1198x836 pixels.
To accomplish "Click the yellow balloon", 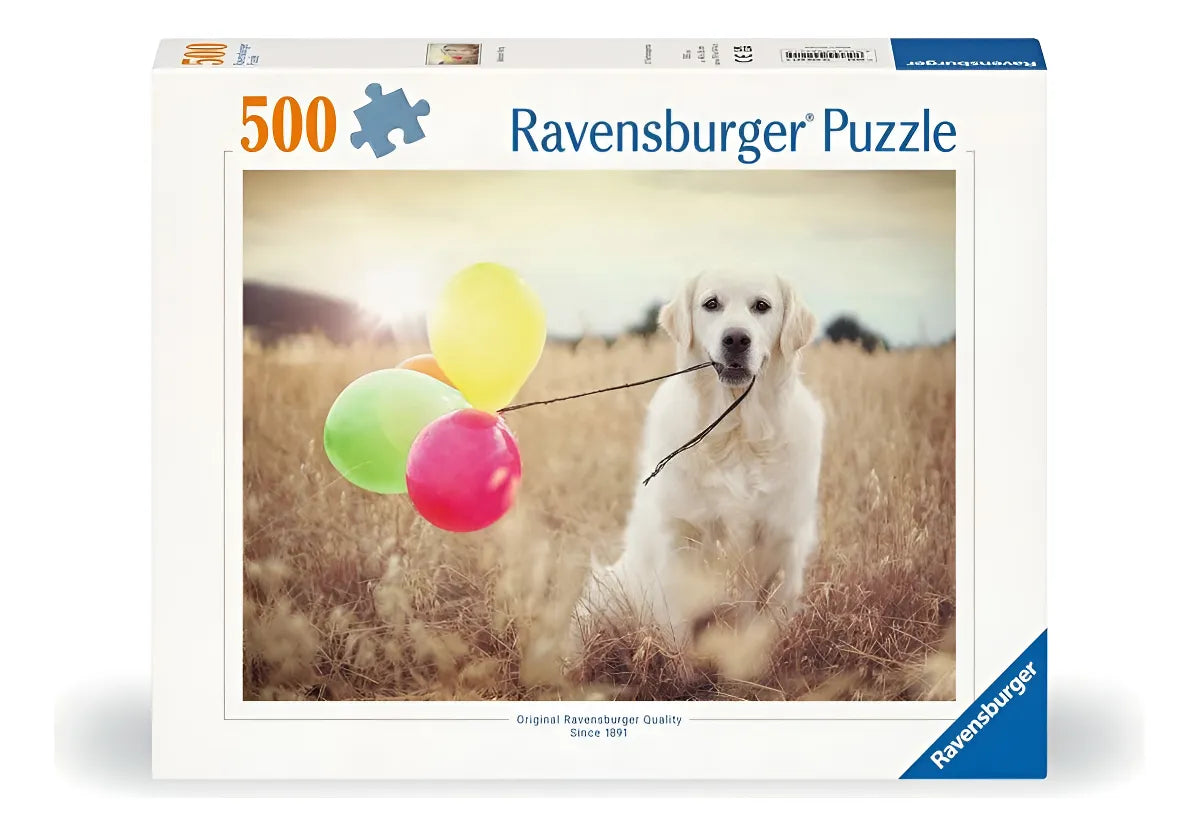I will 488,331.
